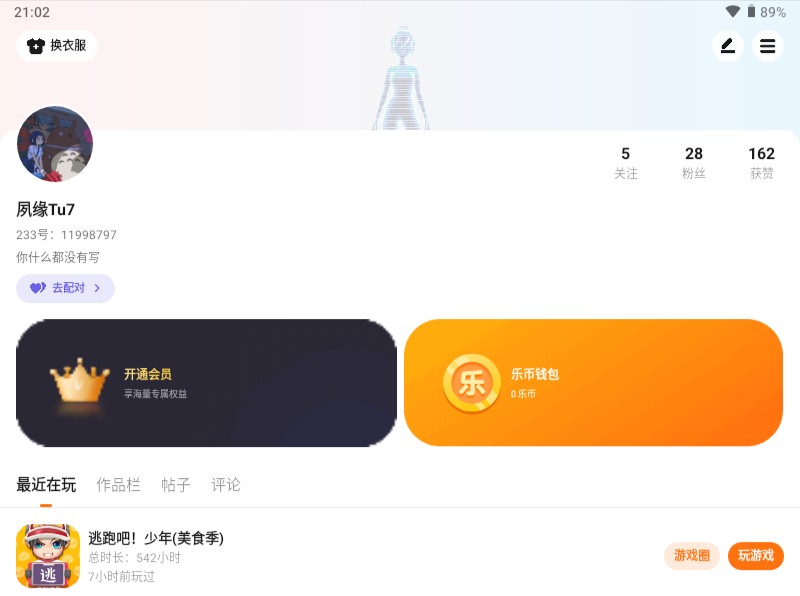Tap the 3D avatar figure at top
Viewport: 800px width, 596px height.
click(x=402, y=79)
